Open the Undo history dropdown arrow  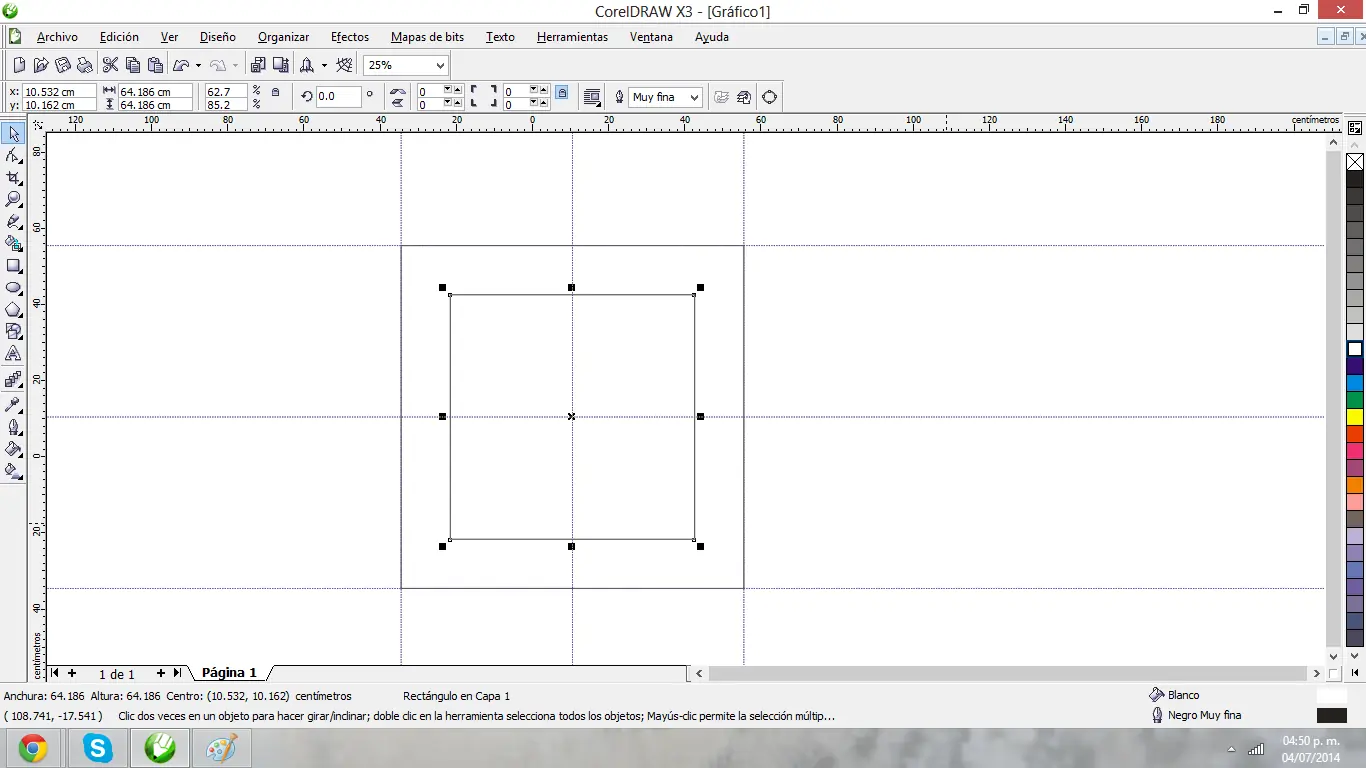[198, 66]
